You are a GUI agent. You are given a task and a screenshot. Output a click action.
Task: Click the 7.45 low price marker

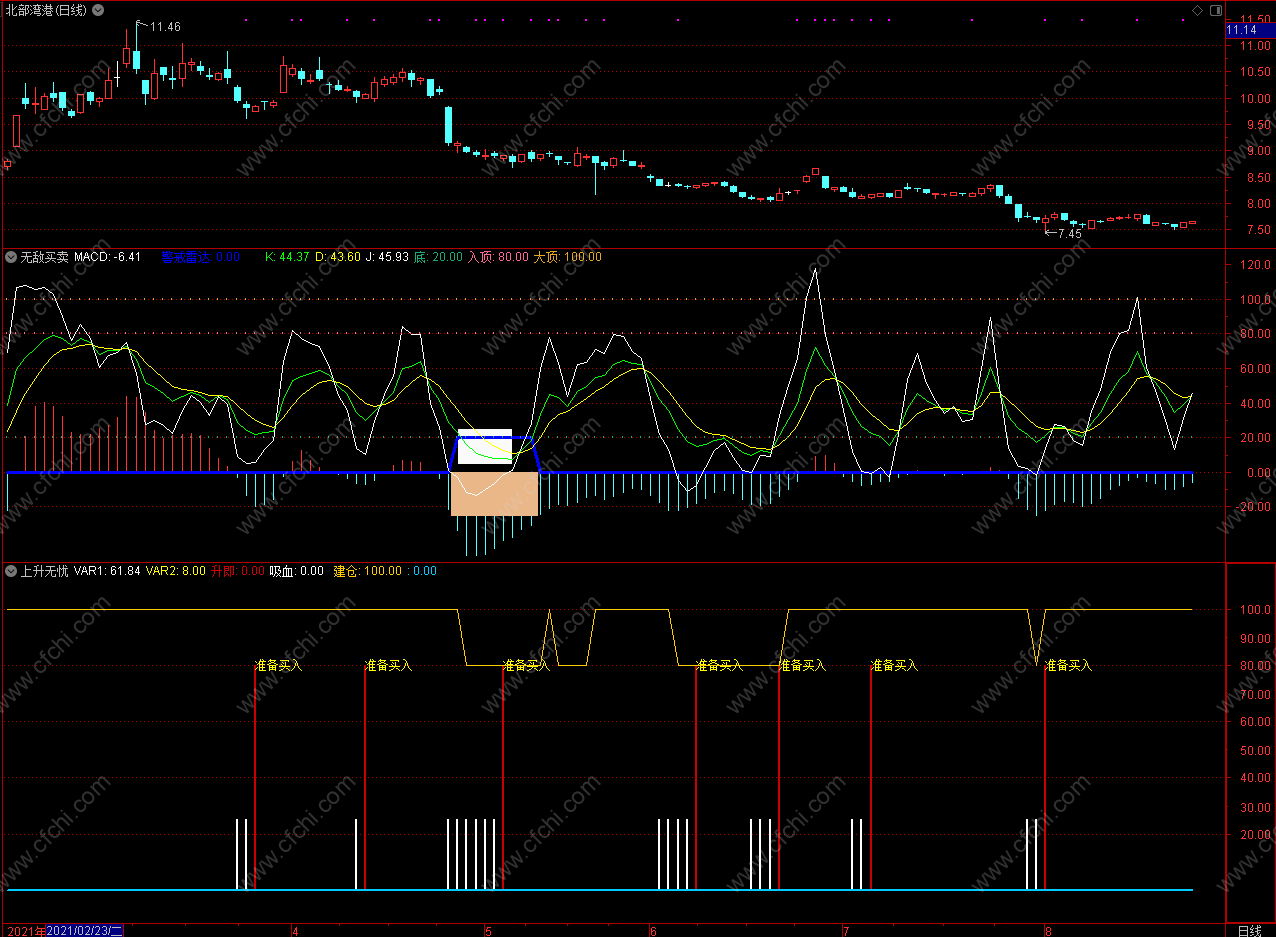coord(1069,233)
